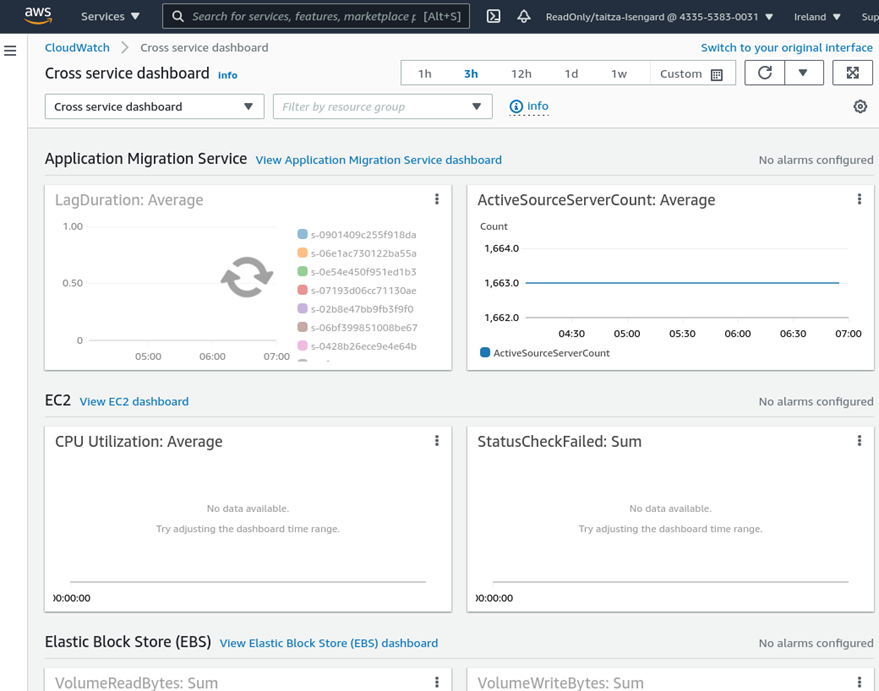Toggle ActiveSourceServerCount legend series

click(x=545, y=353)
